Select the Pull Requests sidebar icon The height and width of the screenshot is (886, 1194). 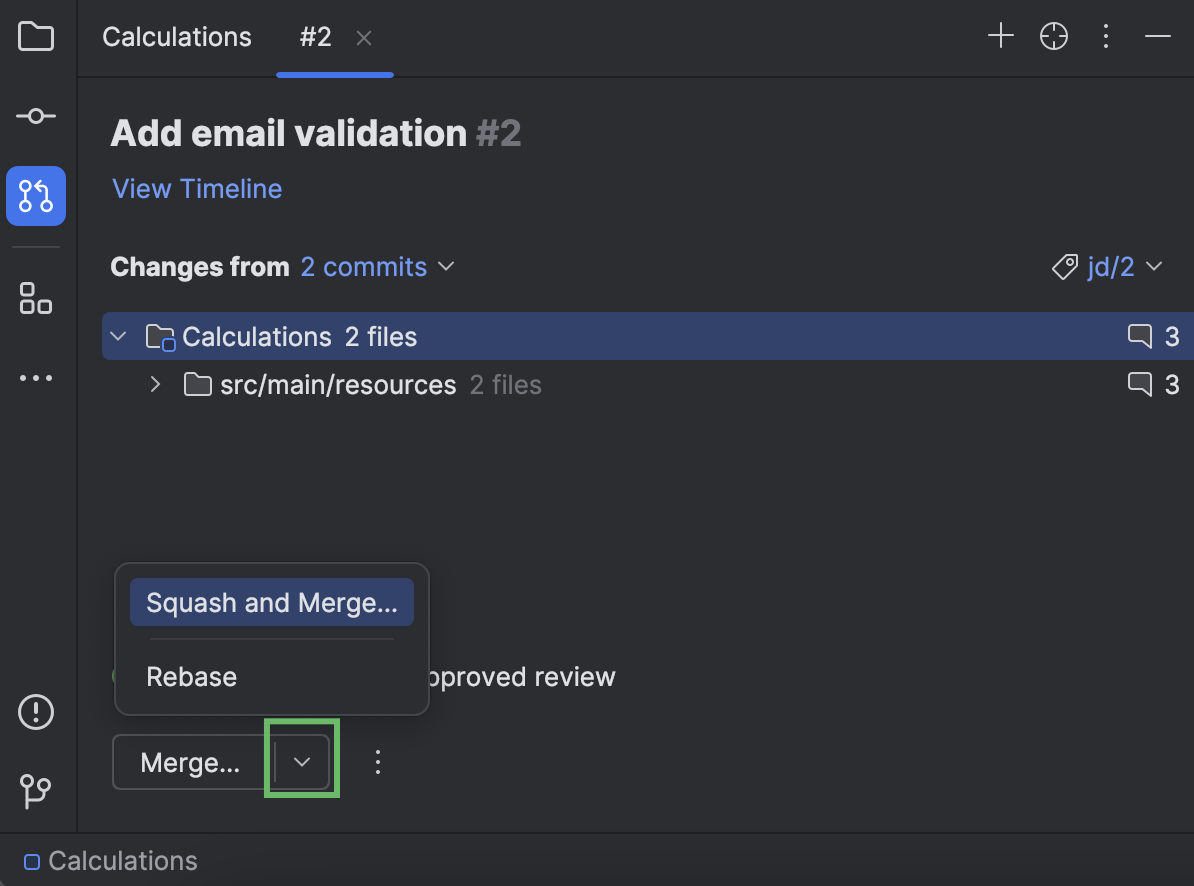36,196
